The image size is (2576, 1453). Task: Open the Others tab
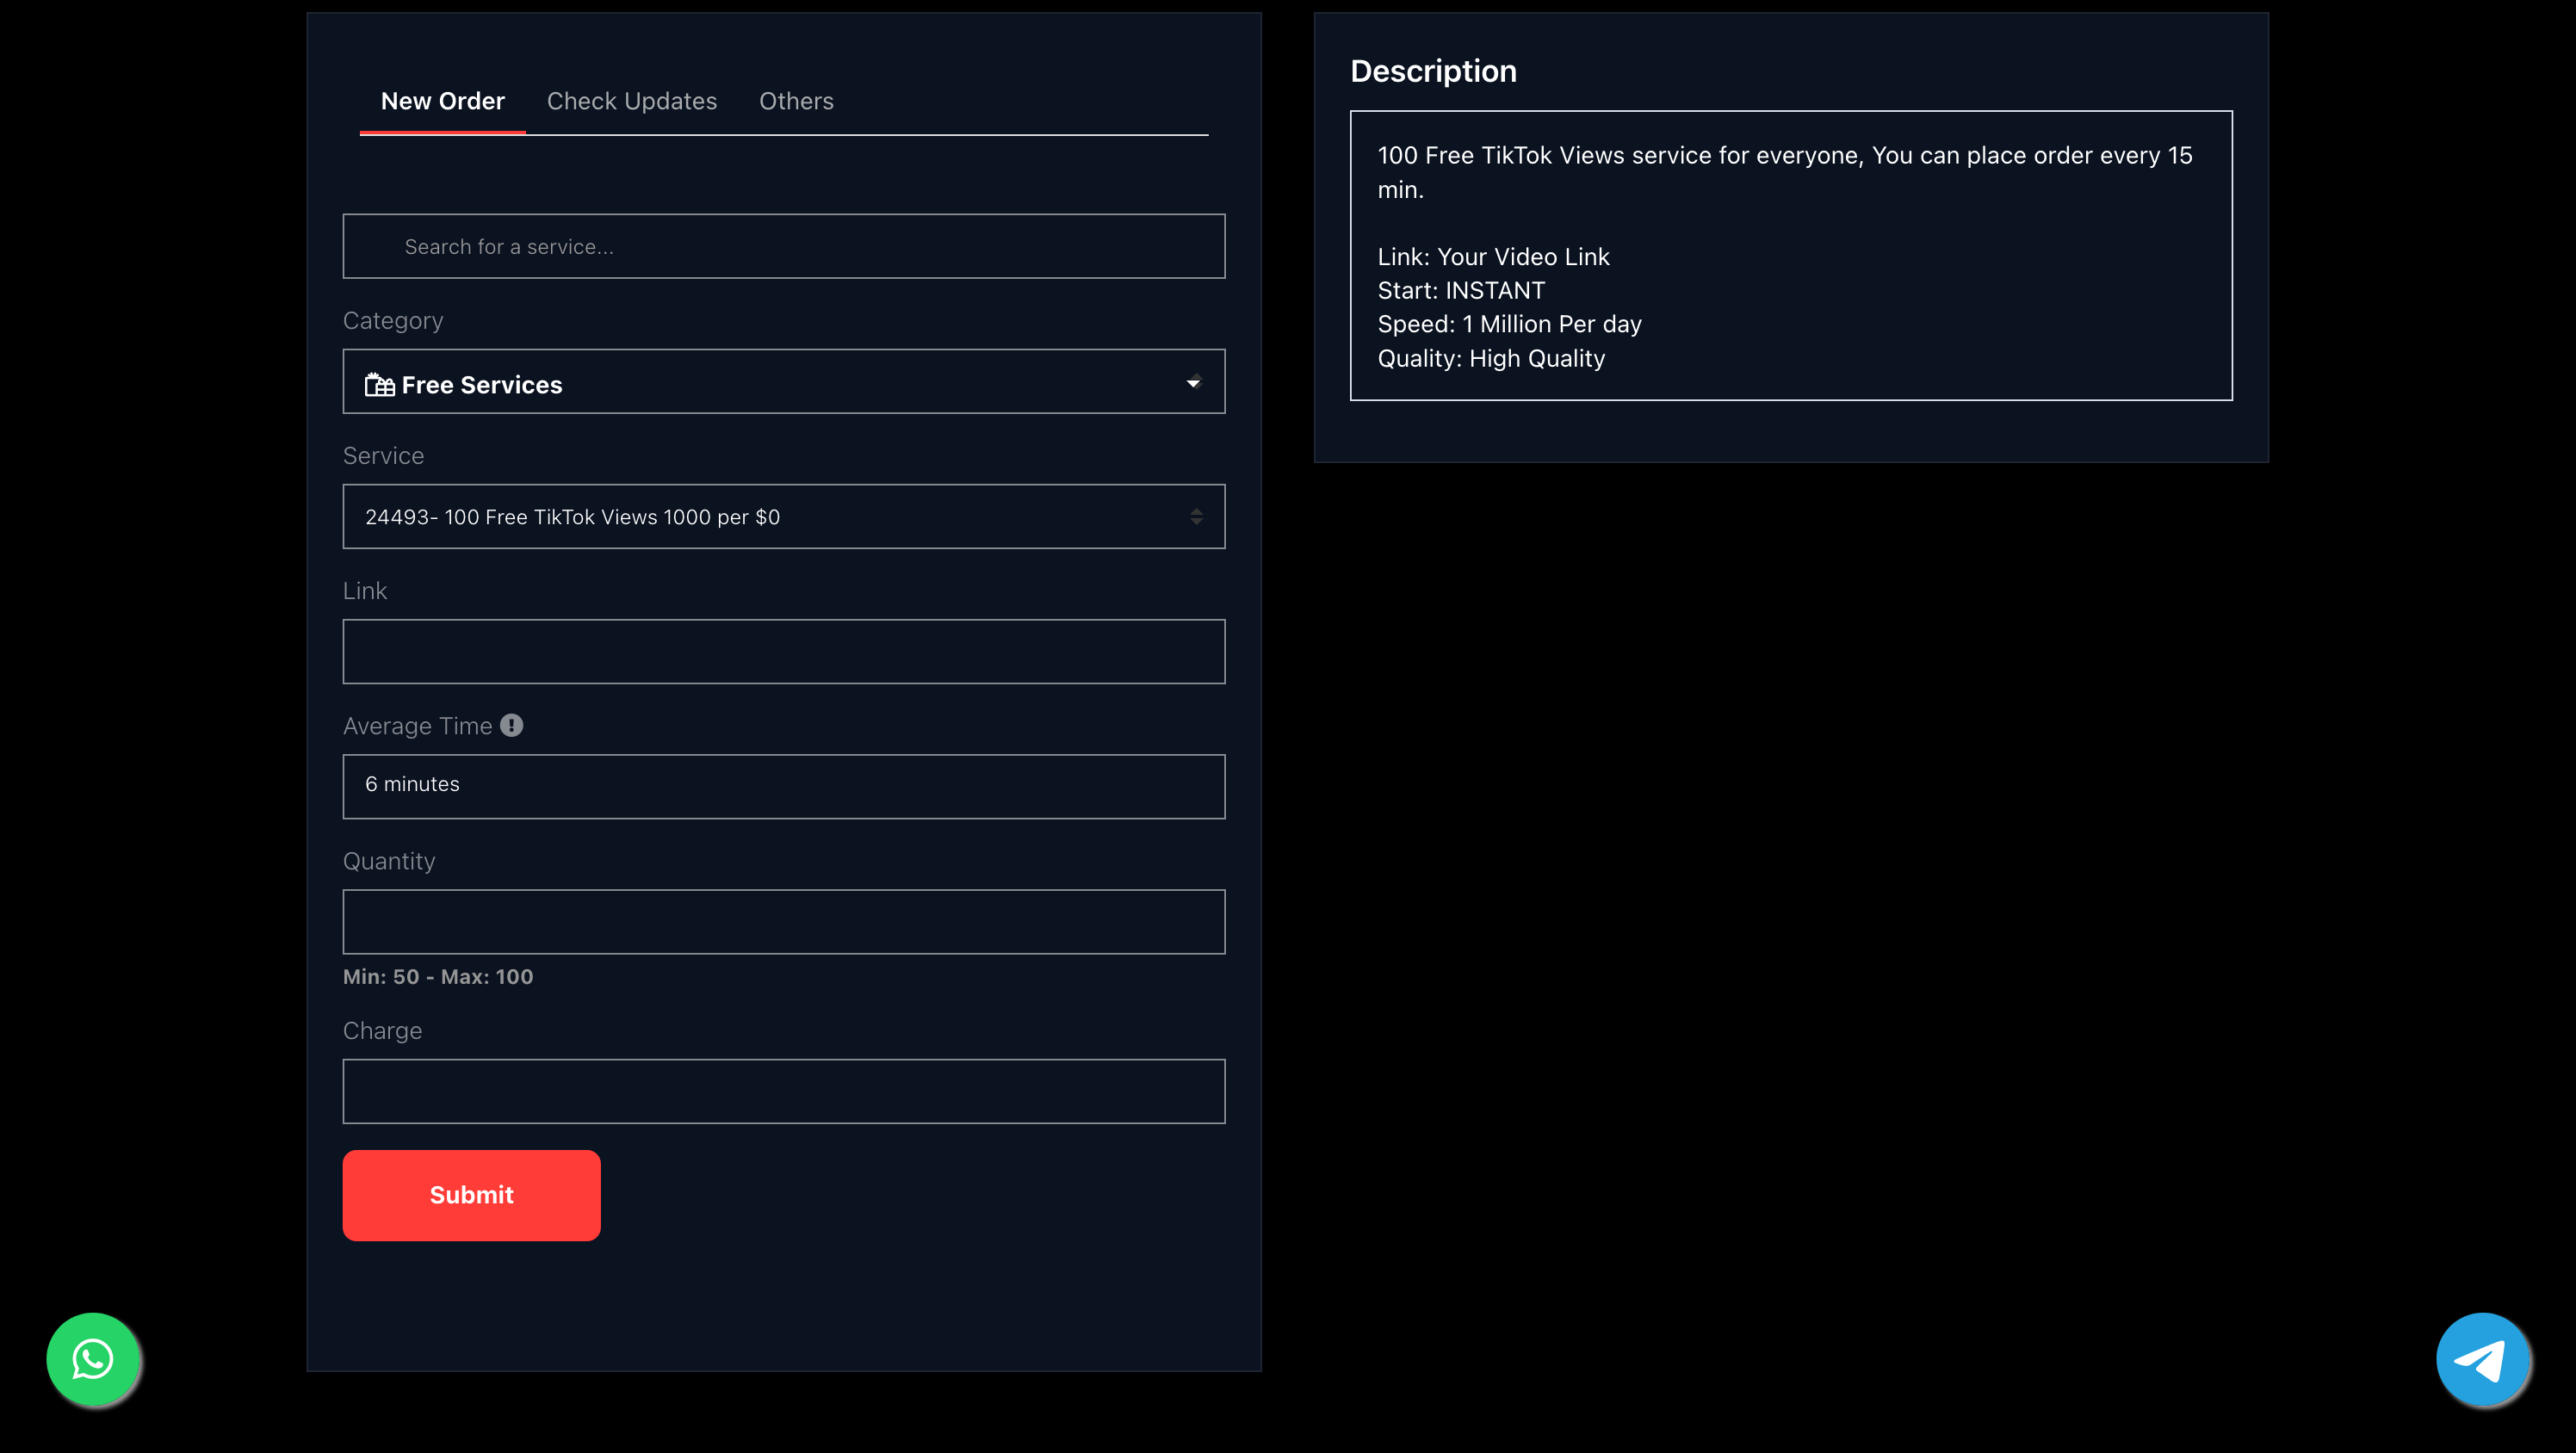(x=795, y=101)
